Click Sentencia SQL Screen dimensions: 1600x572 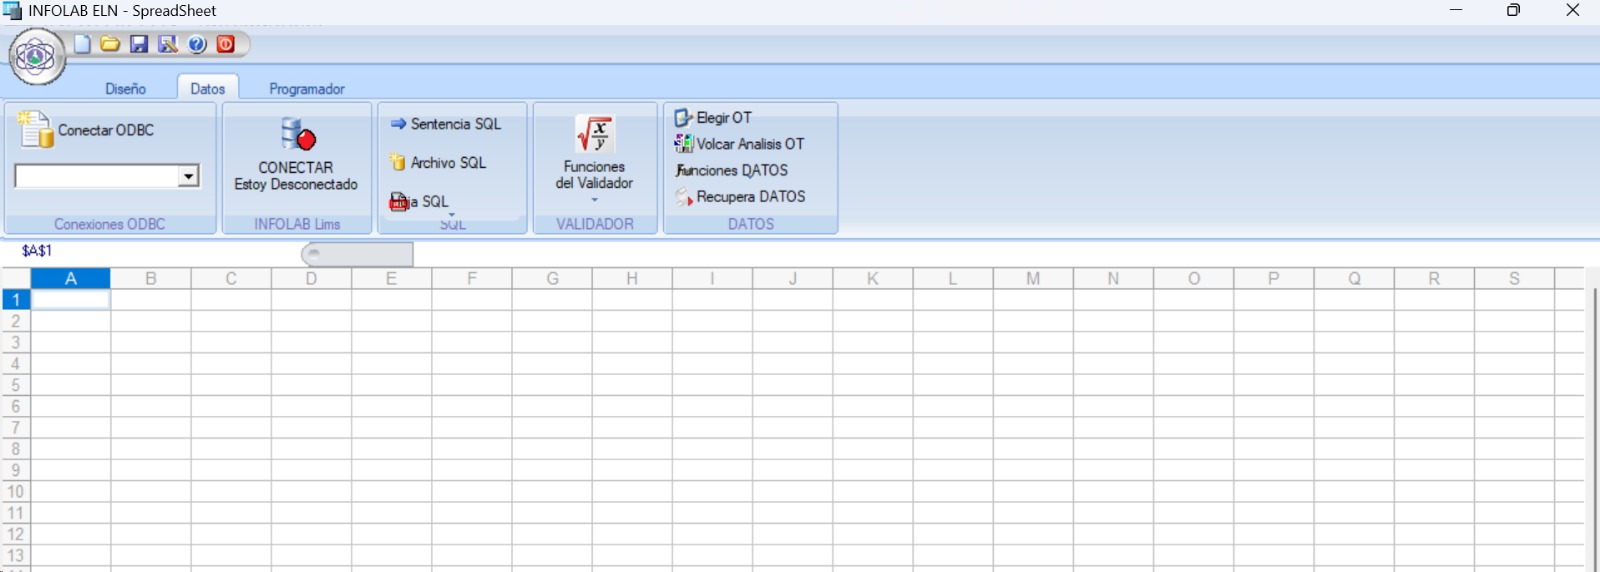click(x=446, y=124)
